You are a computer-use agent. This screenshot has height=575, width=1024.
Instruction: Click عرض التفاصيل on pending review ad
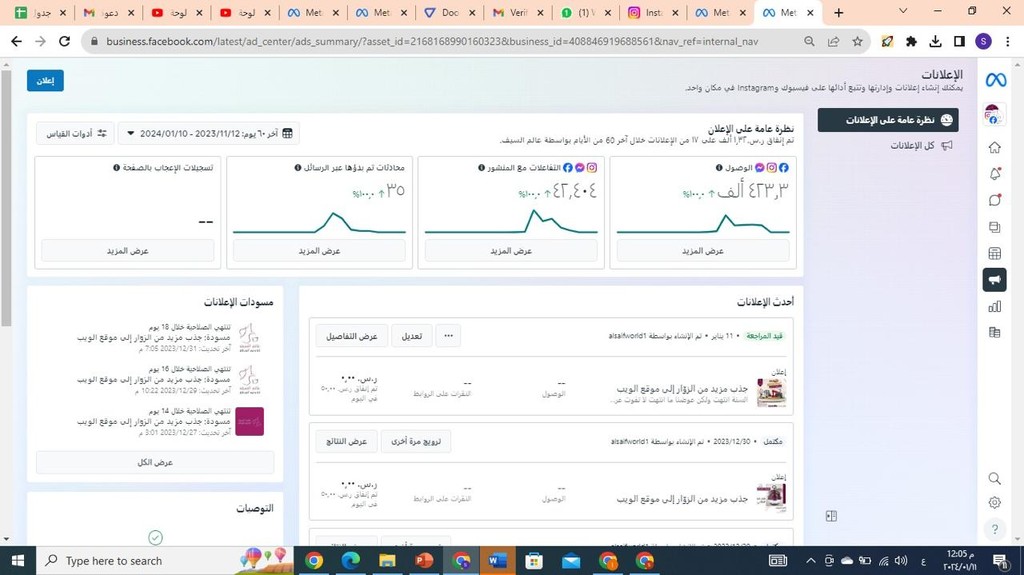351,336
